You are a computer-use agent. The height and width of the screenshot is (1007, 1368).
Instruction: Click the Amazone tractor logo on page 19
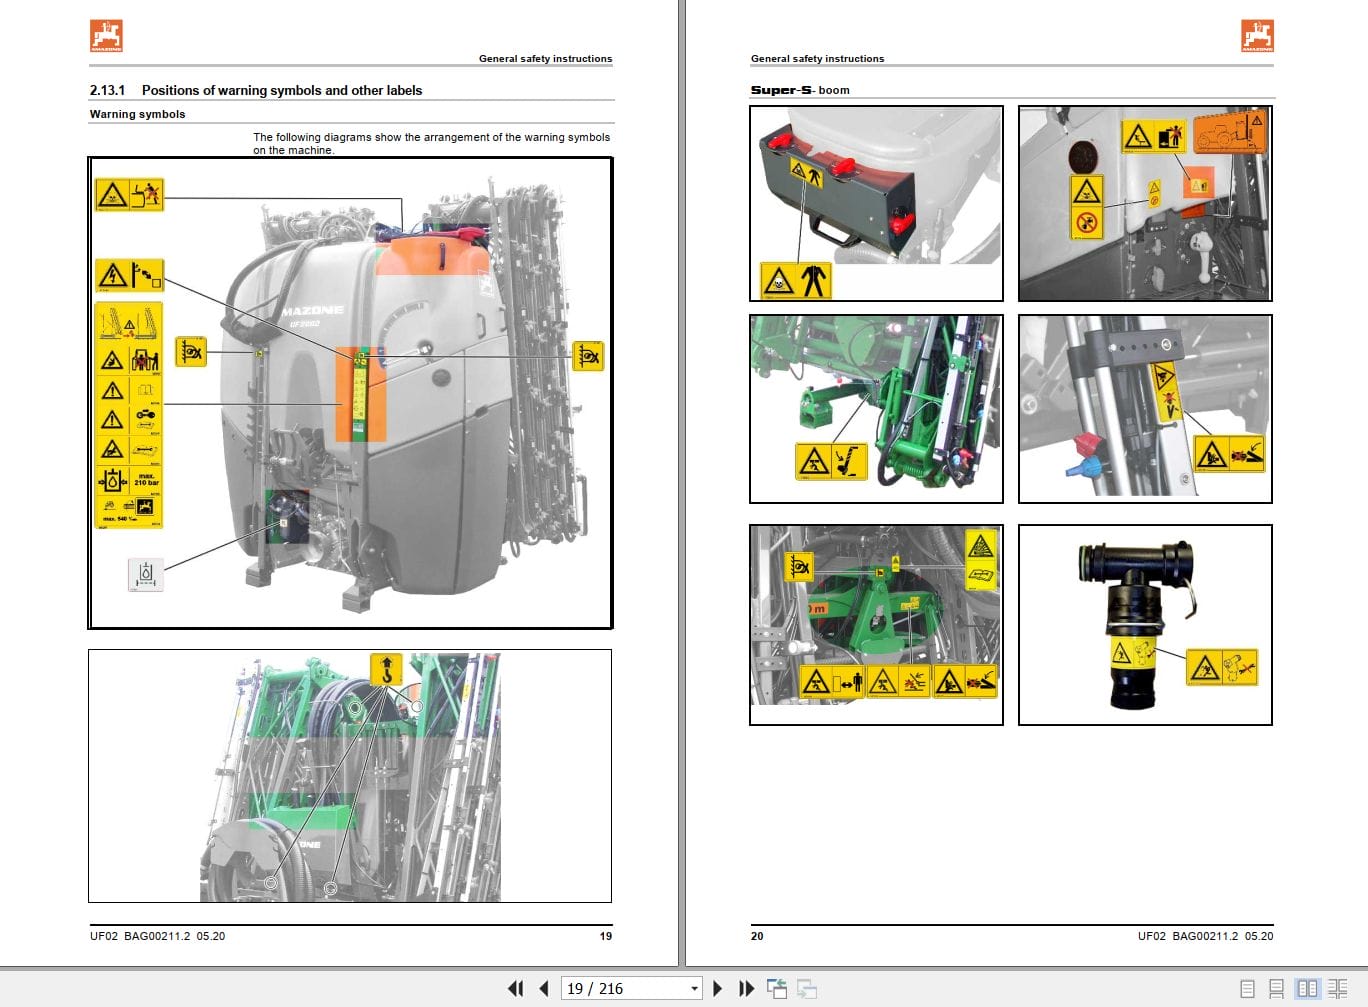tap(106, 35)
